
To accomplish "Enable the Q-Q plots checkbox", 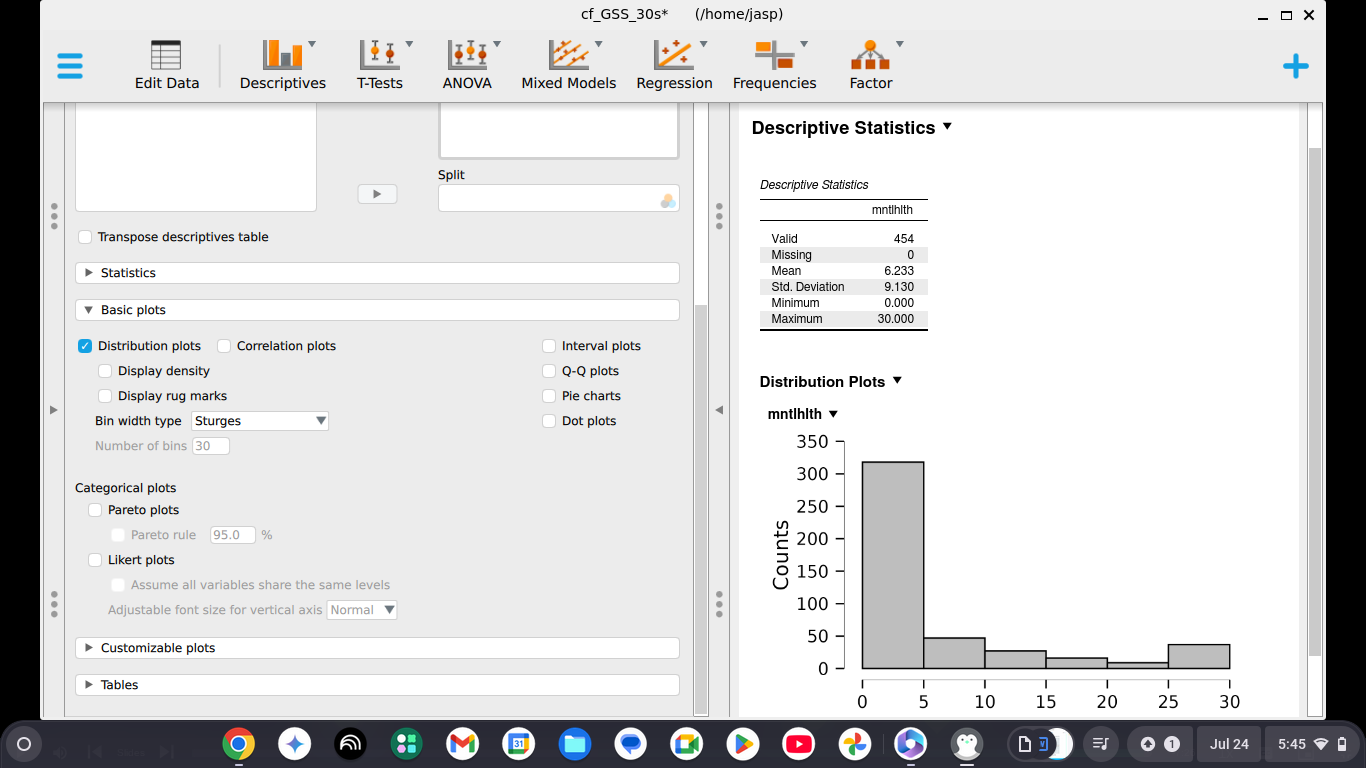I will [x=549, y=371].
